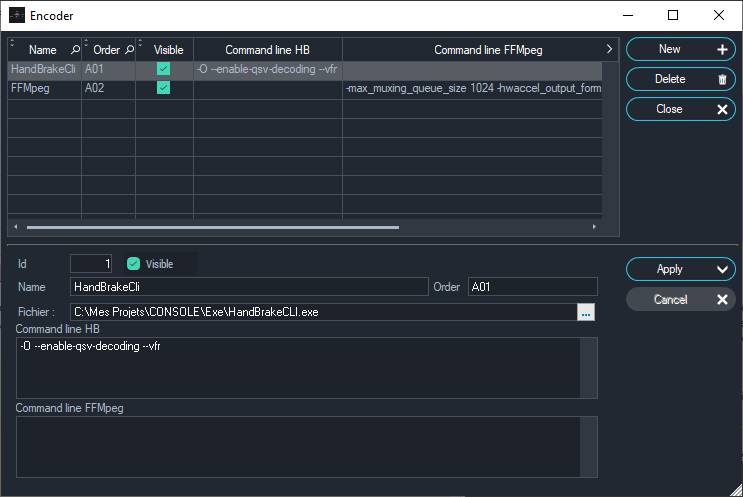Image resolution: width=743 pixels, height=497 pixels.
Task: Select the HandBrakeCli row name cell
Action: 44,69
